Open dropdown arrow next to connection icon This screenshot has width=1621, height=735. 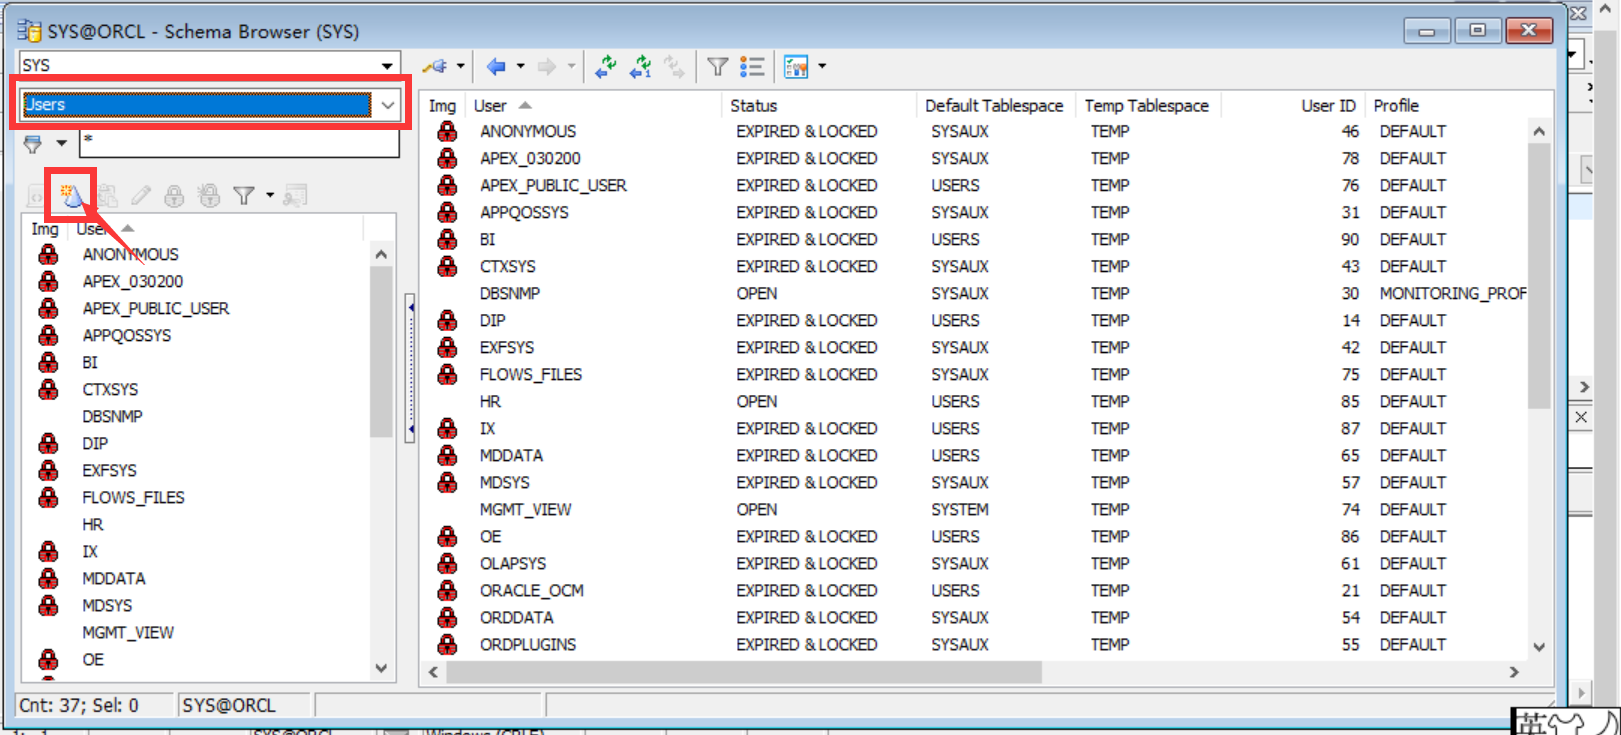tap(460, 67)
